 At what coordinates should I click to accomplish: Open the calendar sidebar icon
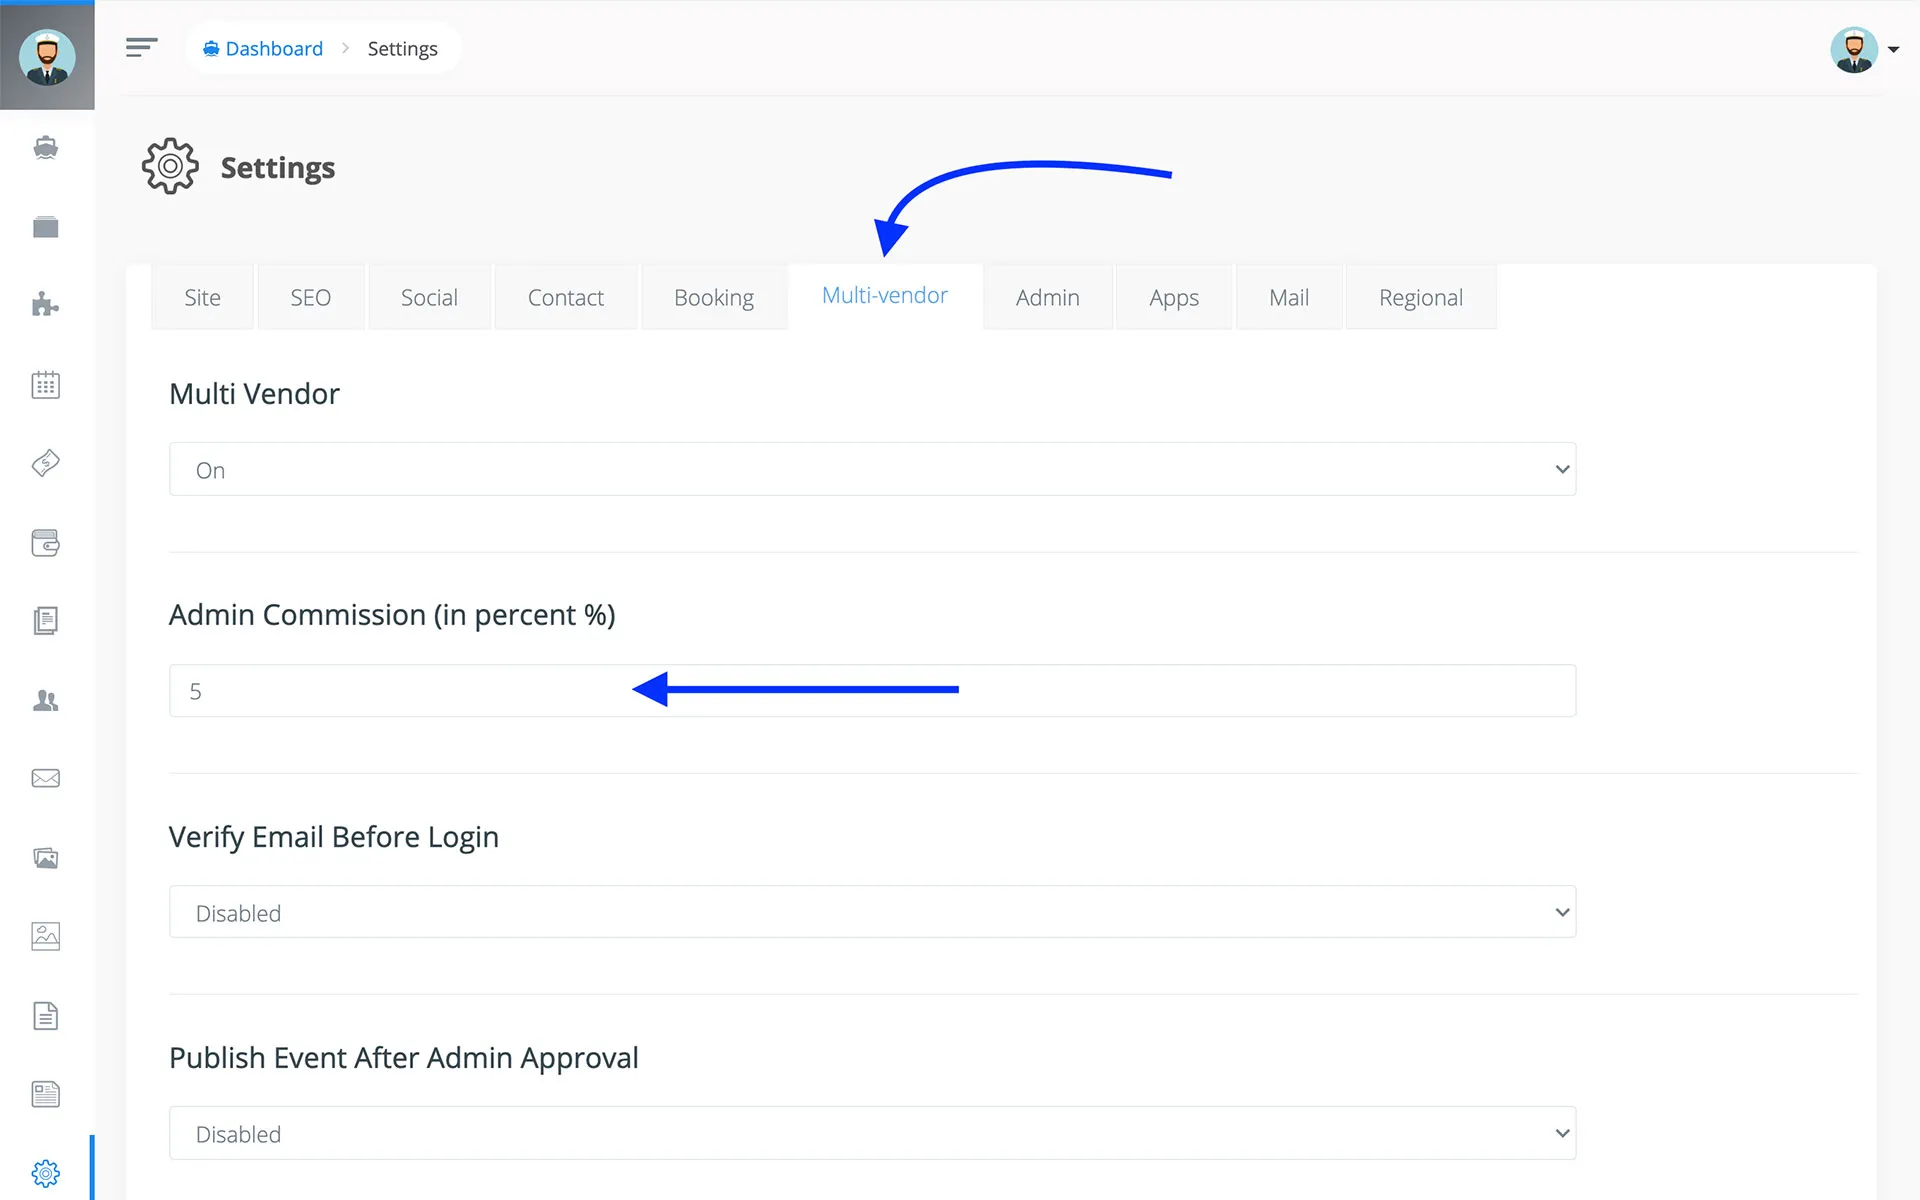coord(46,385)
